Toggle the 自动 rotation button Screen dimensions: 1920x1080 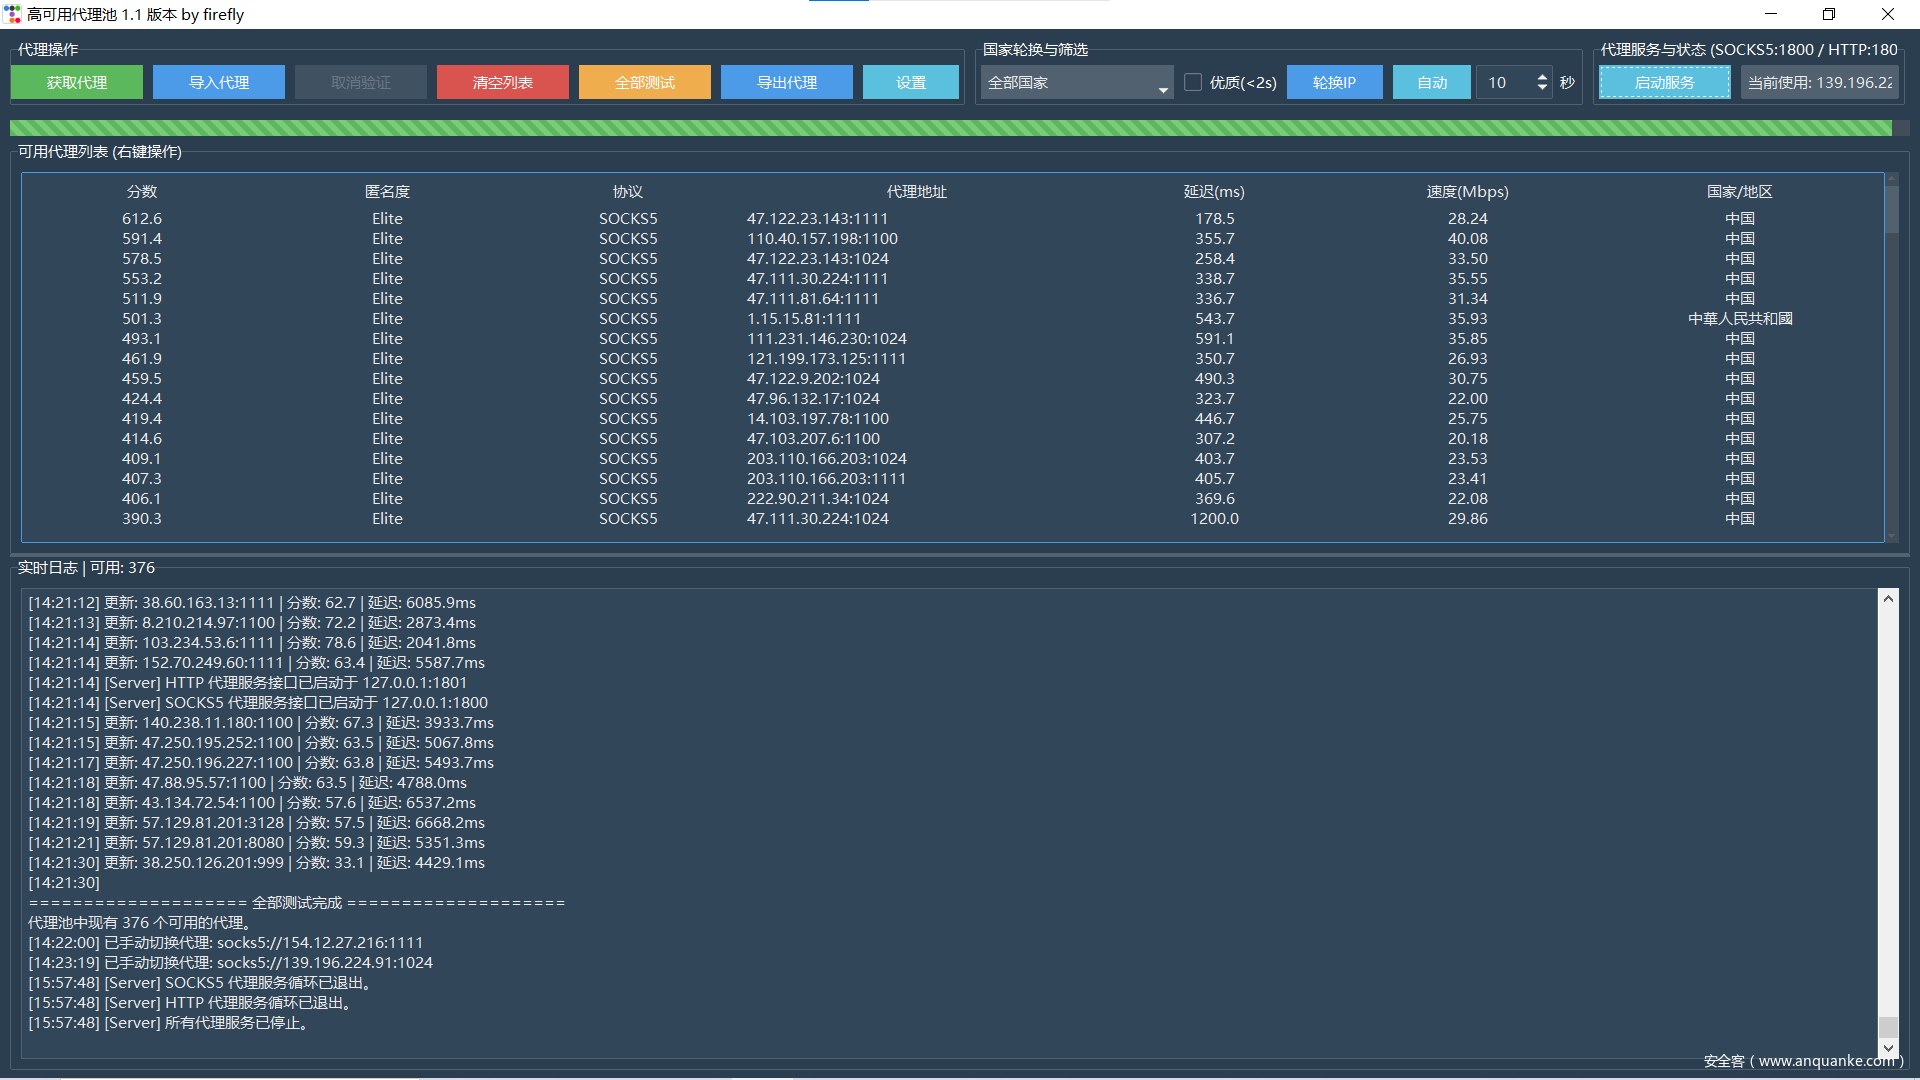click(1431, 83)
